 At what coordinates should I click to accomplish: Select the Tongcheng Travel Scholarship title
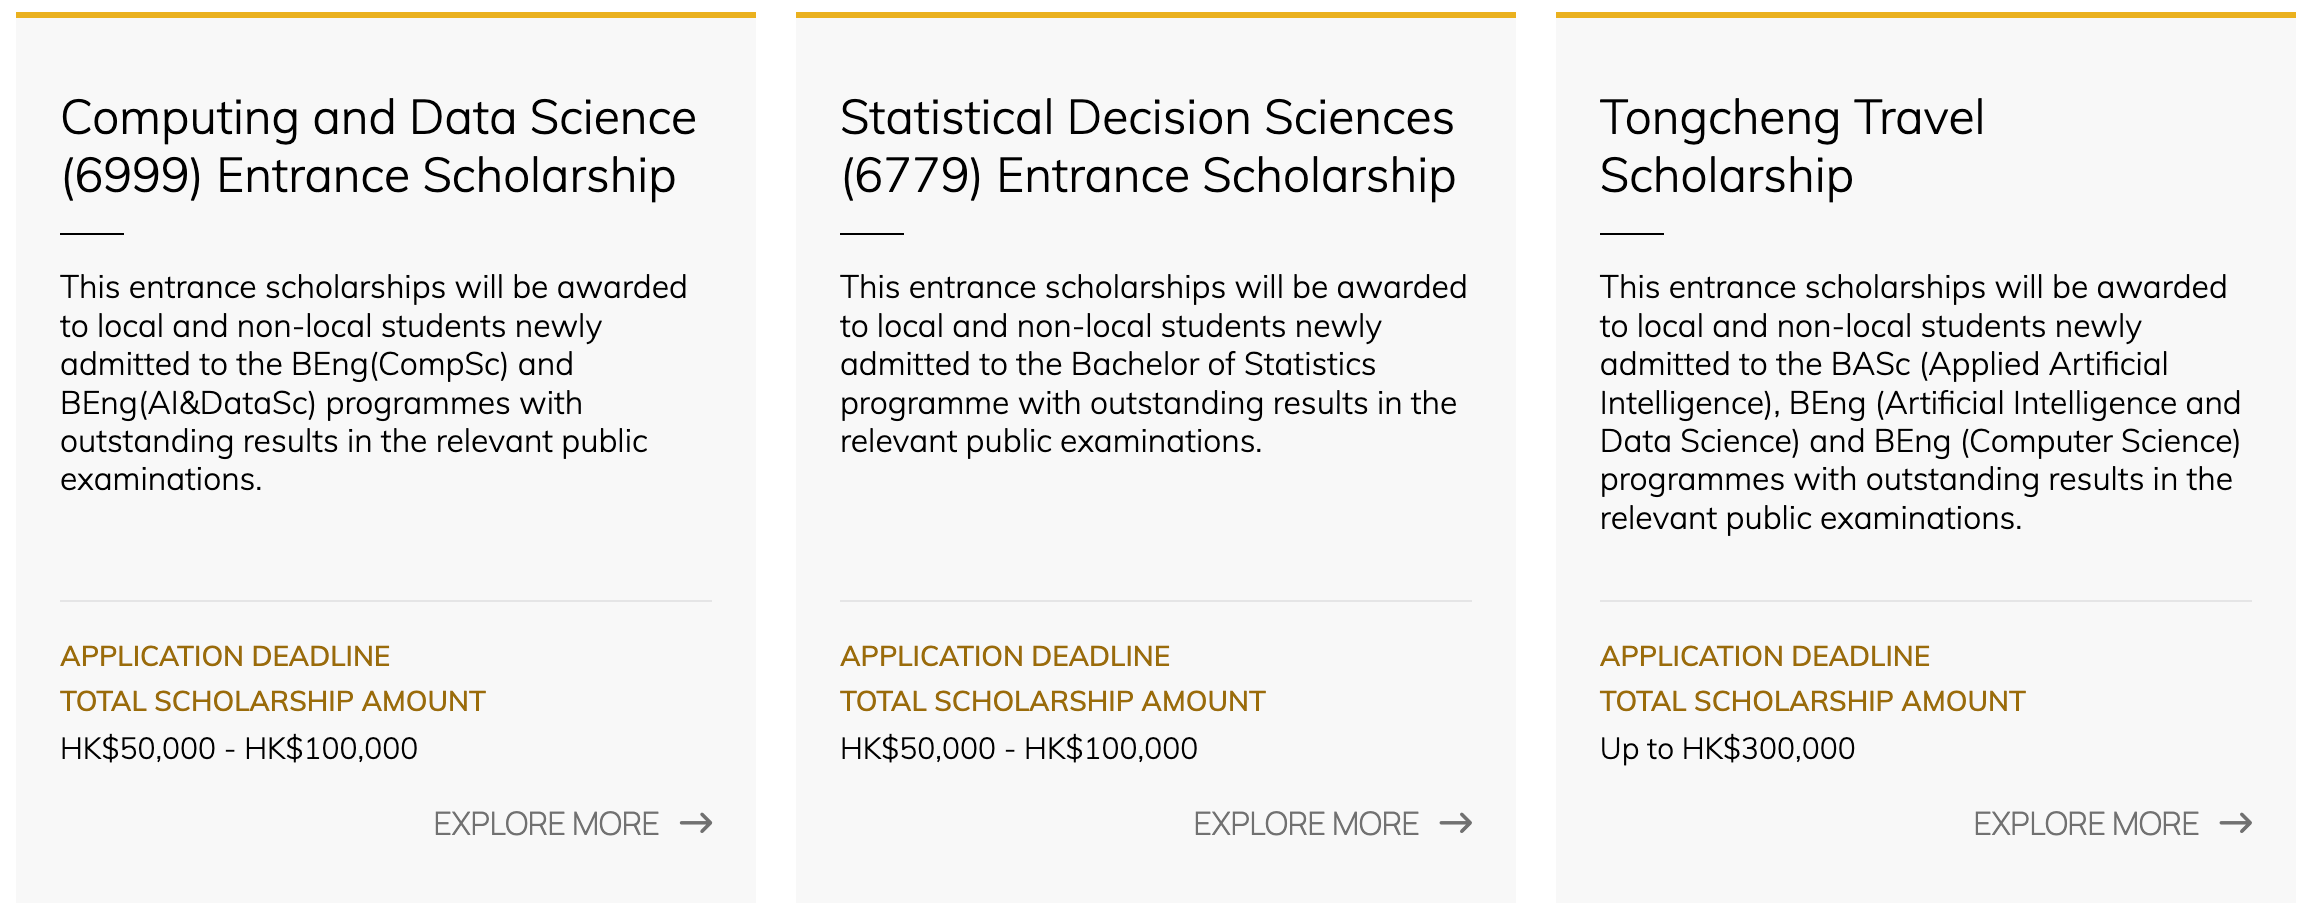(1791, 147)
